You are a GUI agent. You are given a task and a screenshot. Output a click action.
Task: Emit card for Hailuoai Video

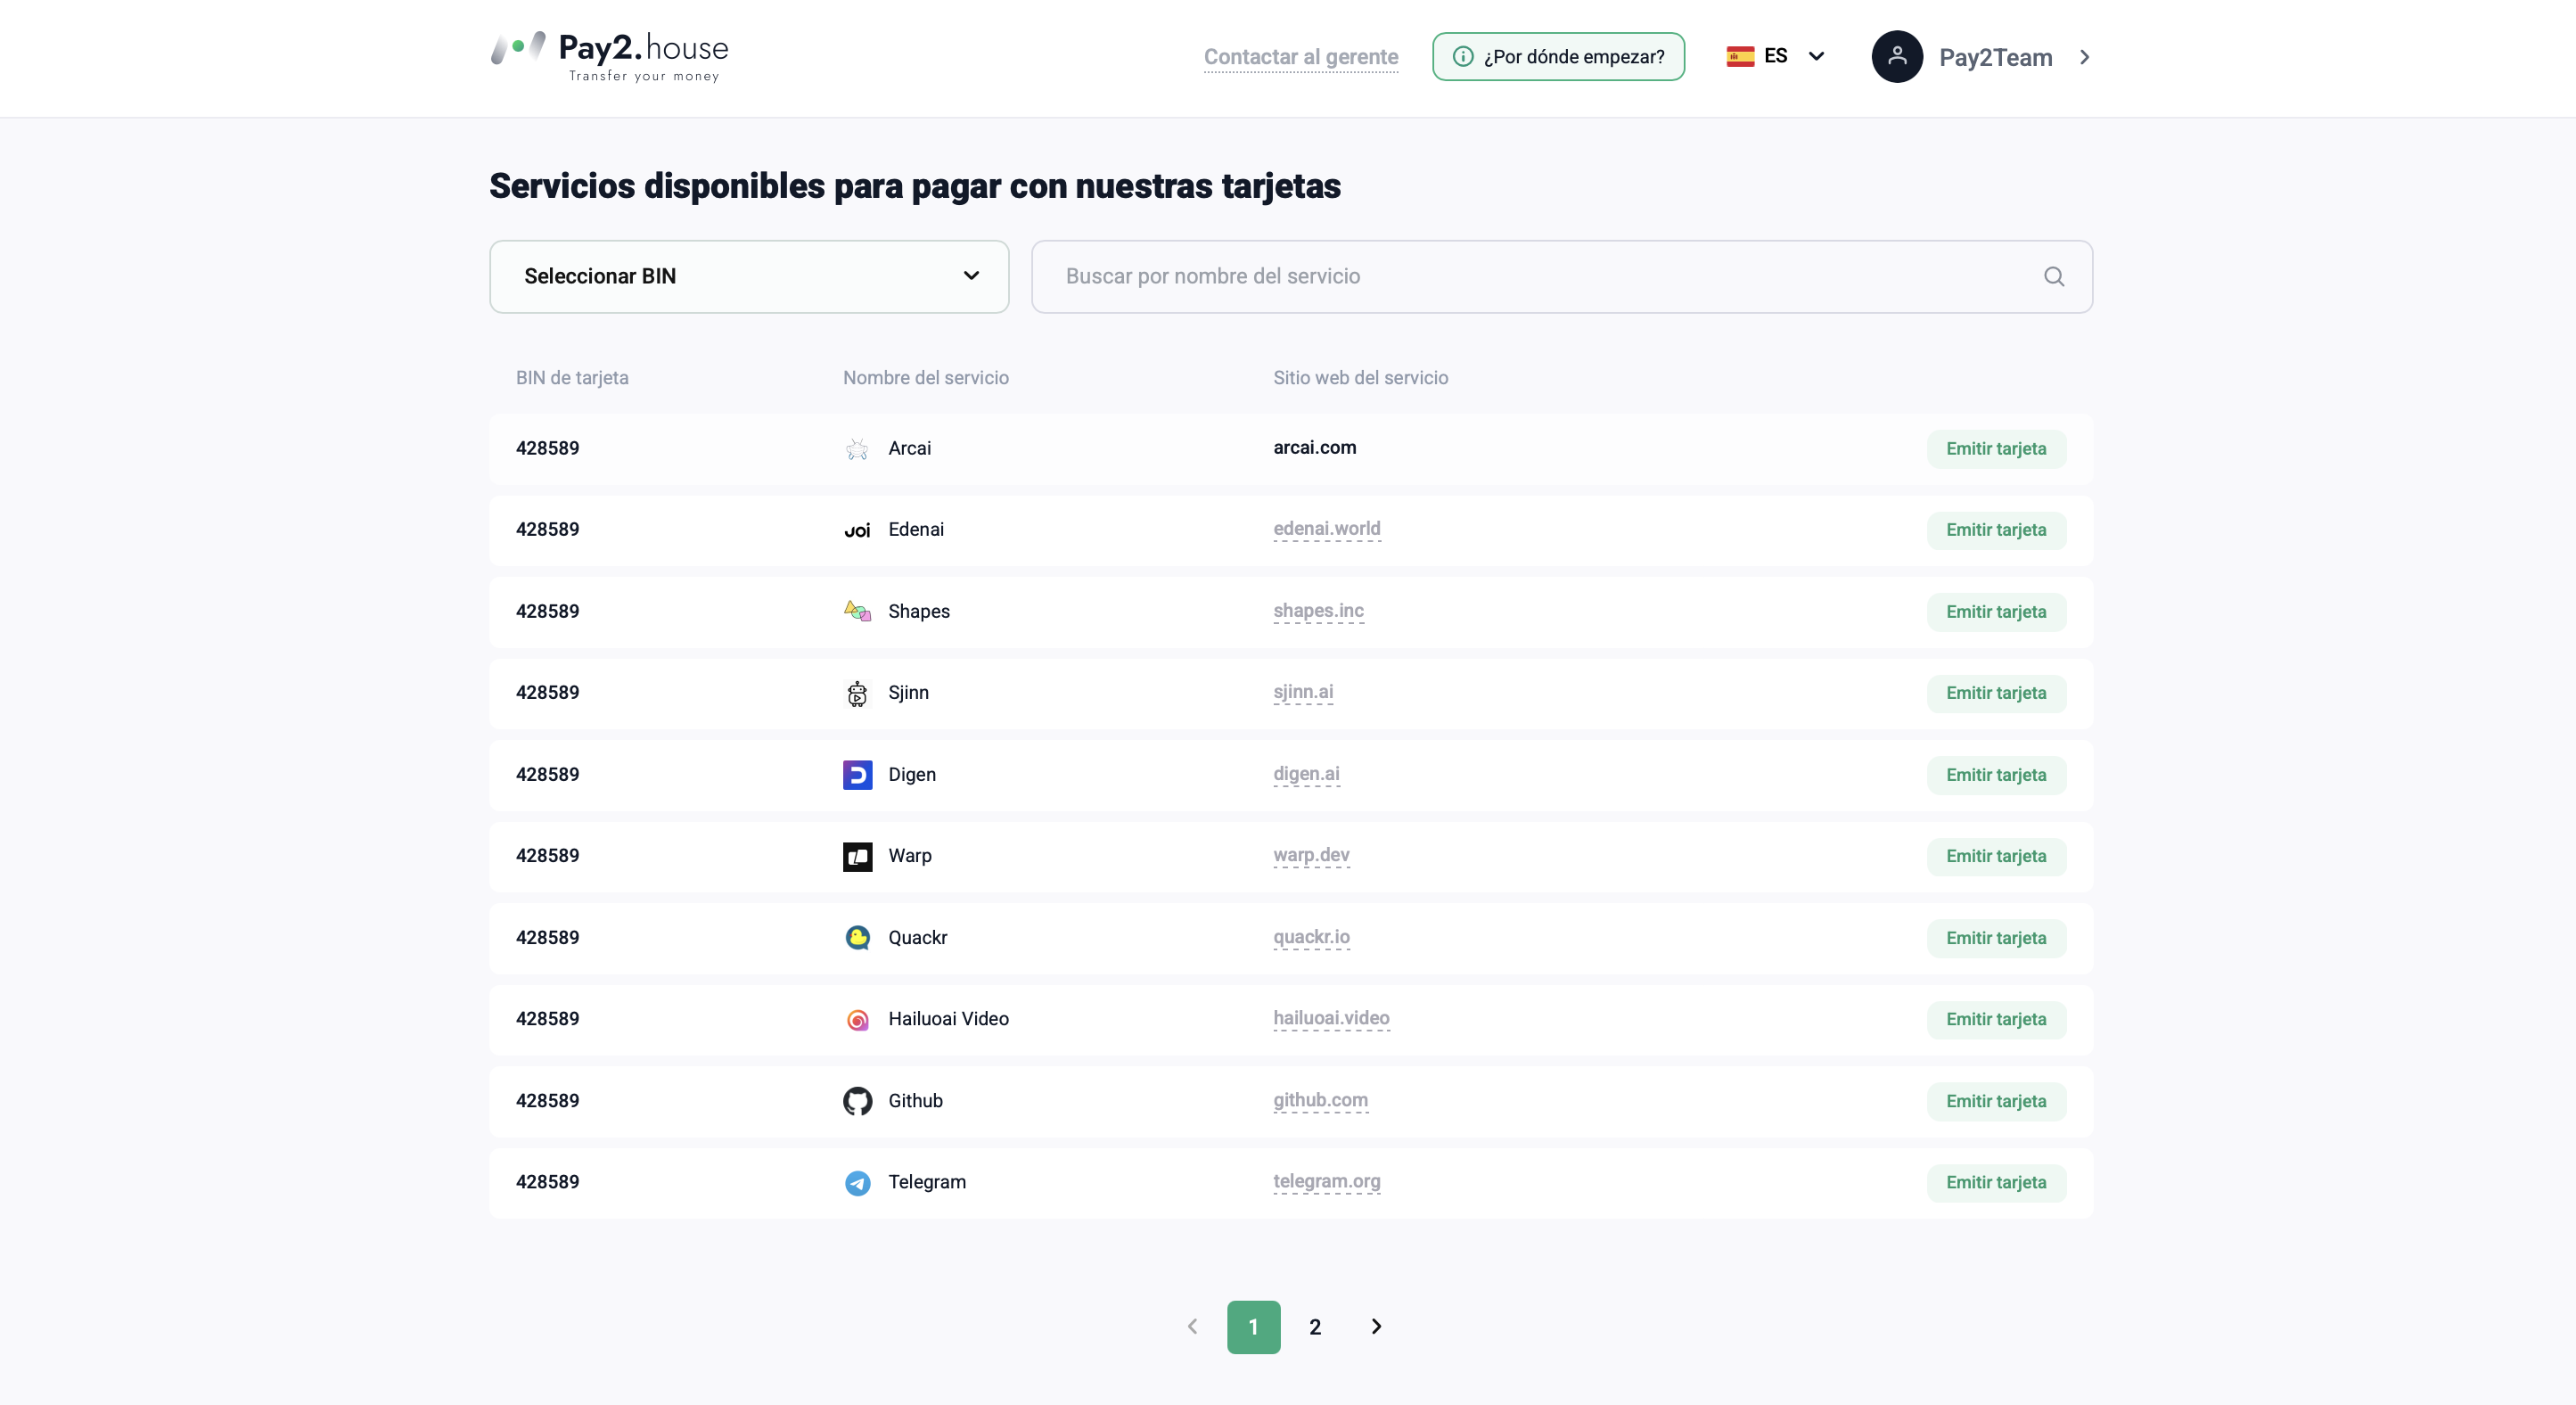pyautogui.click(x=1996, y=1019)
